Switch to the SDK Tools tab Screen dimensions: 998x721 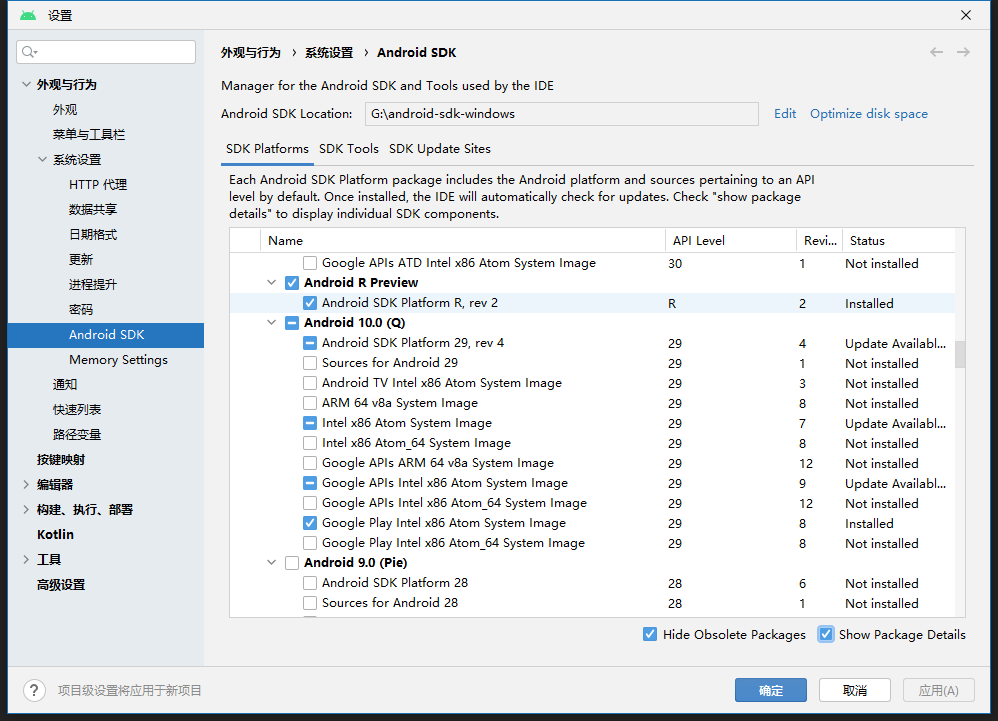click(x=347, y=148)
